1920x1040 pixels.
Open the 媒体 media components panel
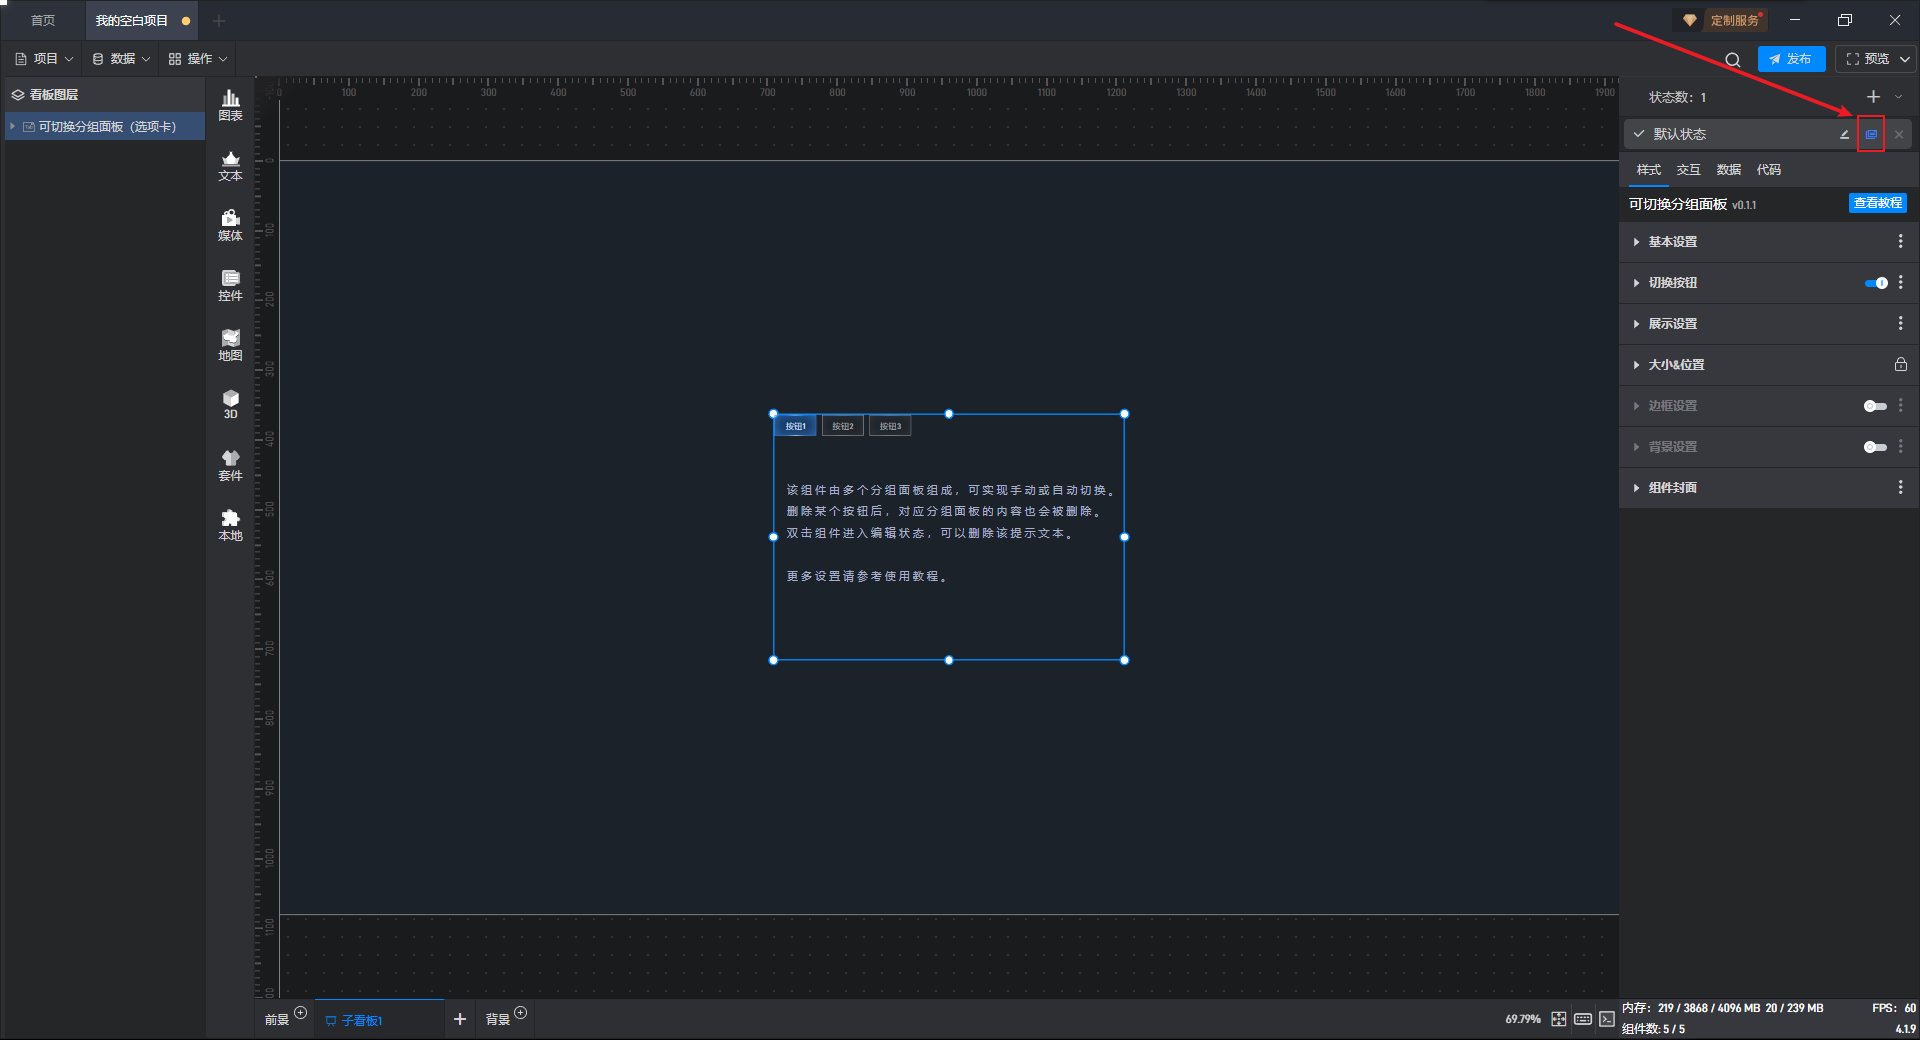(230, 224)
